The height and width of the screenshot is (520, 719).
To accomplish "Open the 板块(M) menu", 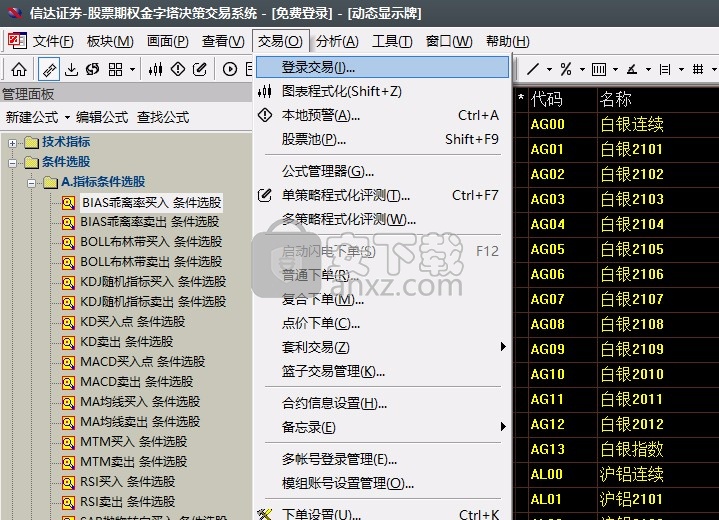I will coord(110,41).
